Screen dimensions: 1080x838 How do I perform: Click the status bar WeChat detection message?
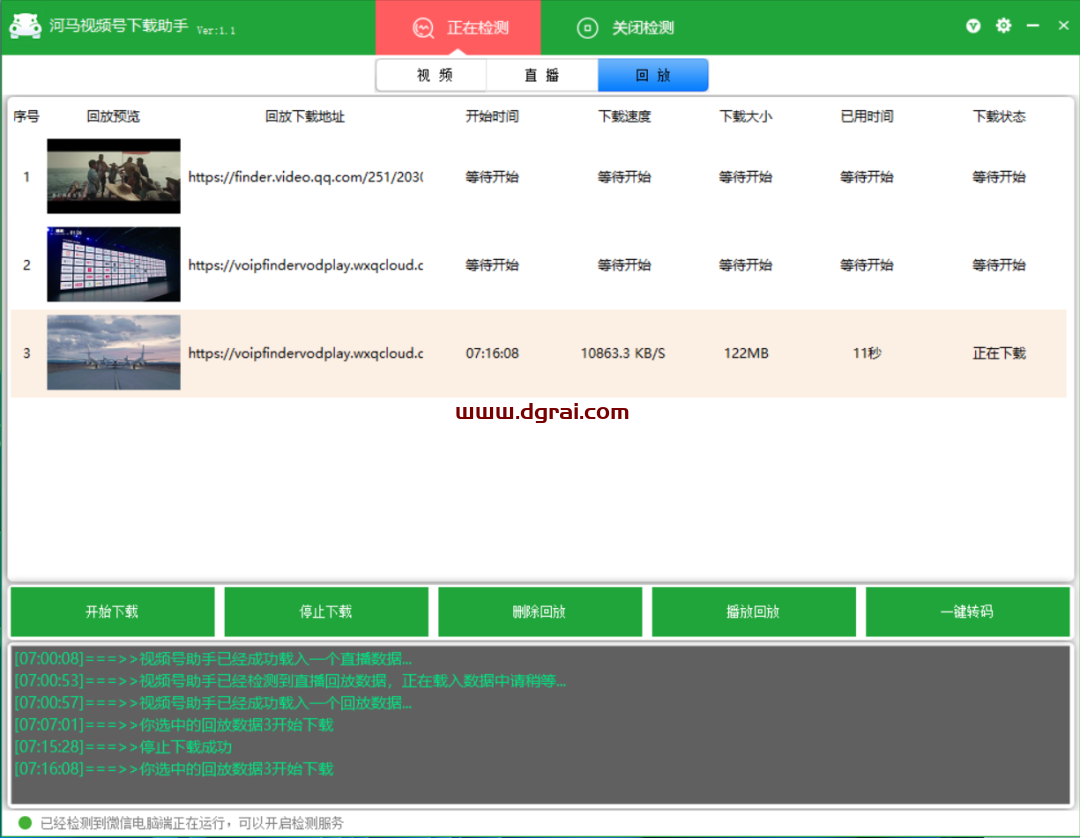pos(191,824)
